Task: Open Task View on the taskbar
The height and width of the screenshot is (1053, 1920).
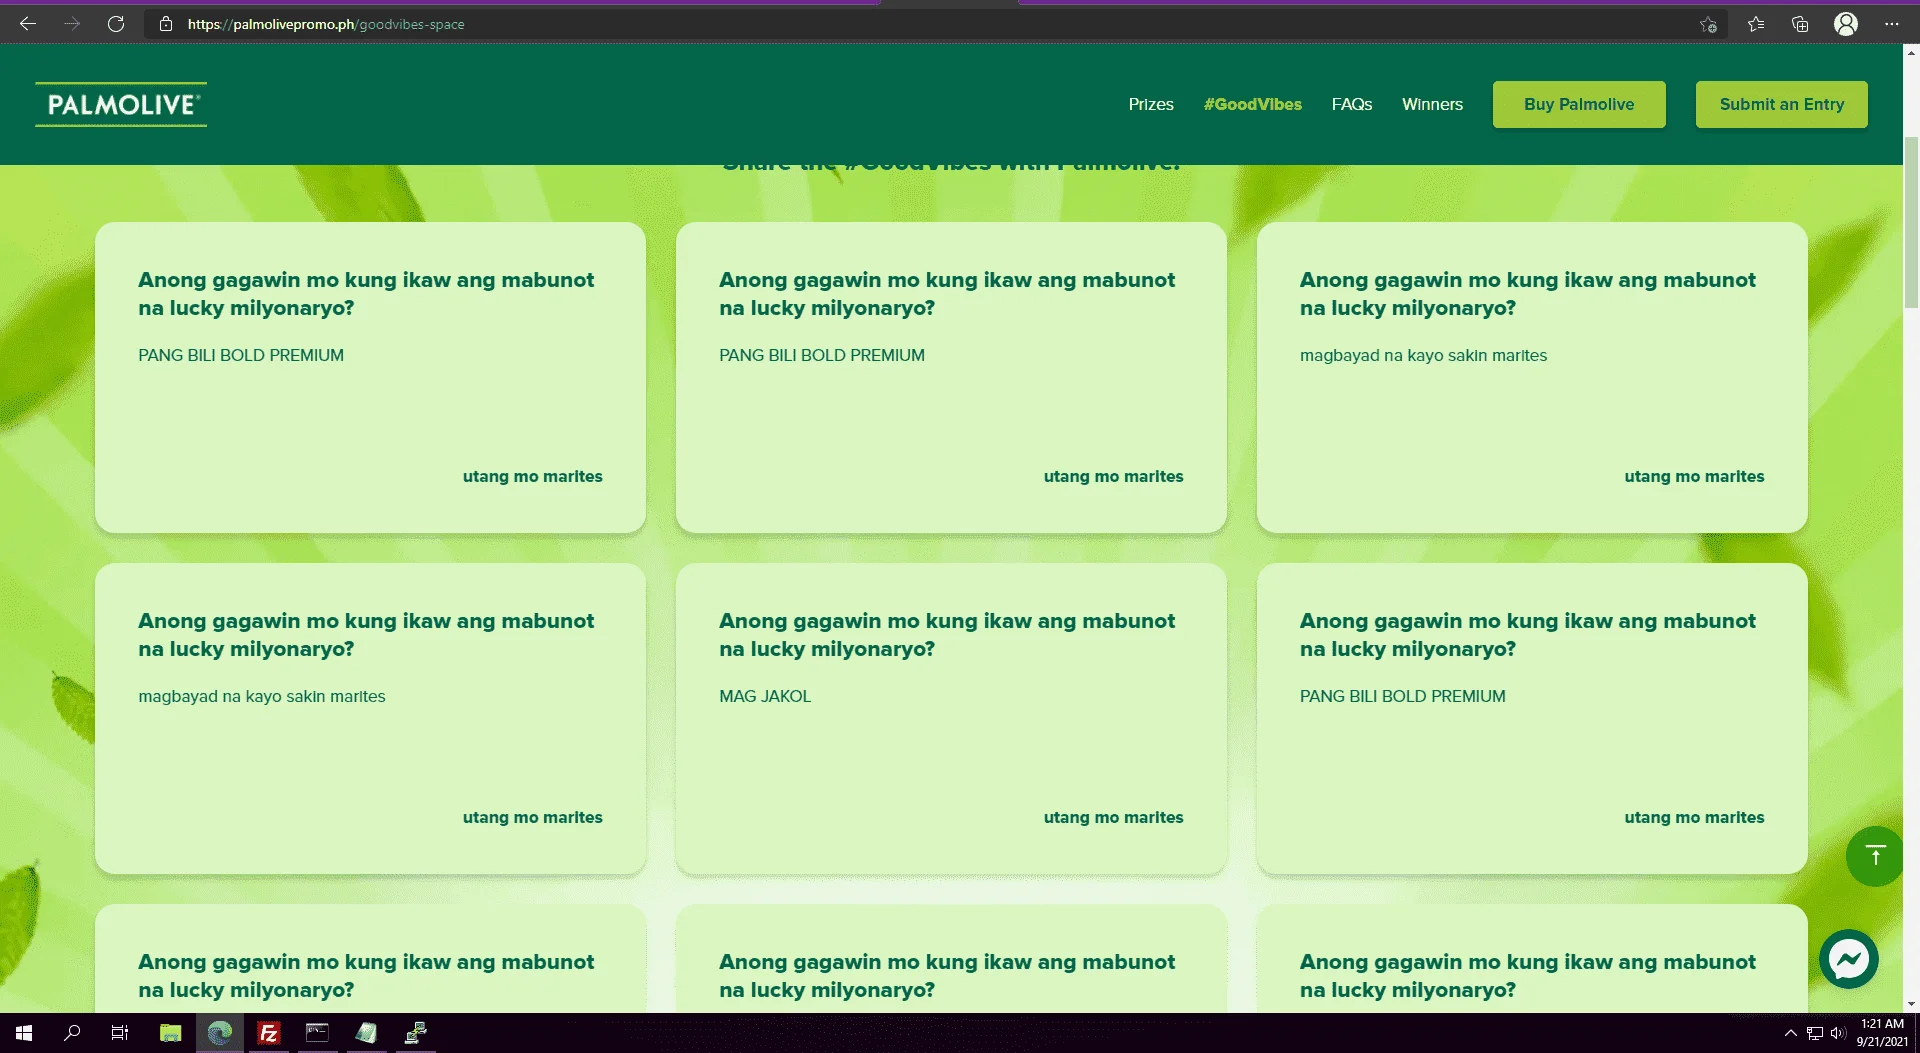Action: 120,1033
